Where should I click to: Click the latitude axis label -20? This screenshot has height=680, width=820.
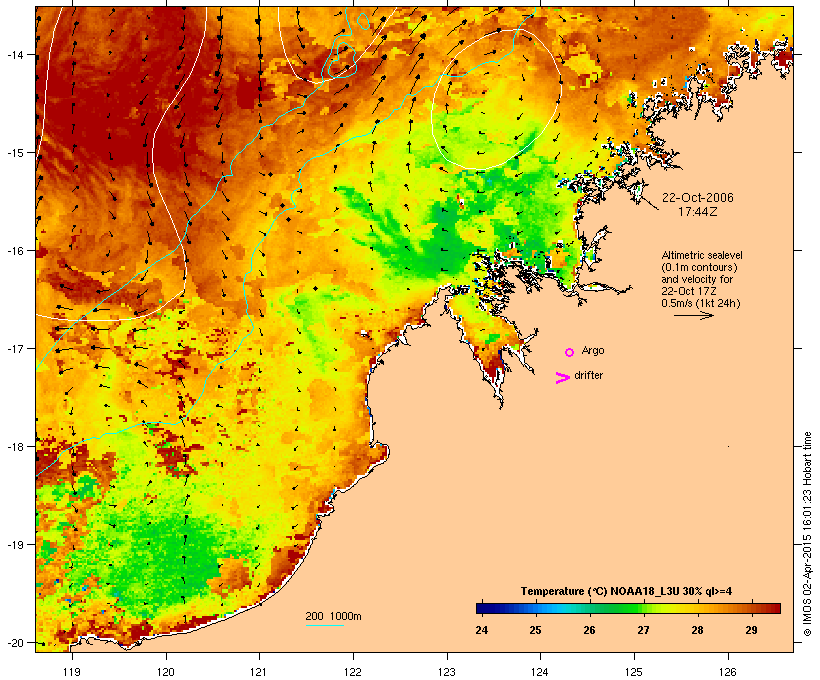pos(14,643)
